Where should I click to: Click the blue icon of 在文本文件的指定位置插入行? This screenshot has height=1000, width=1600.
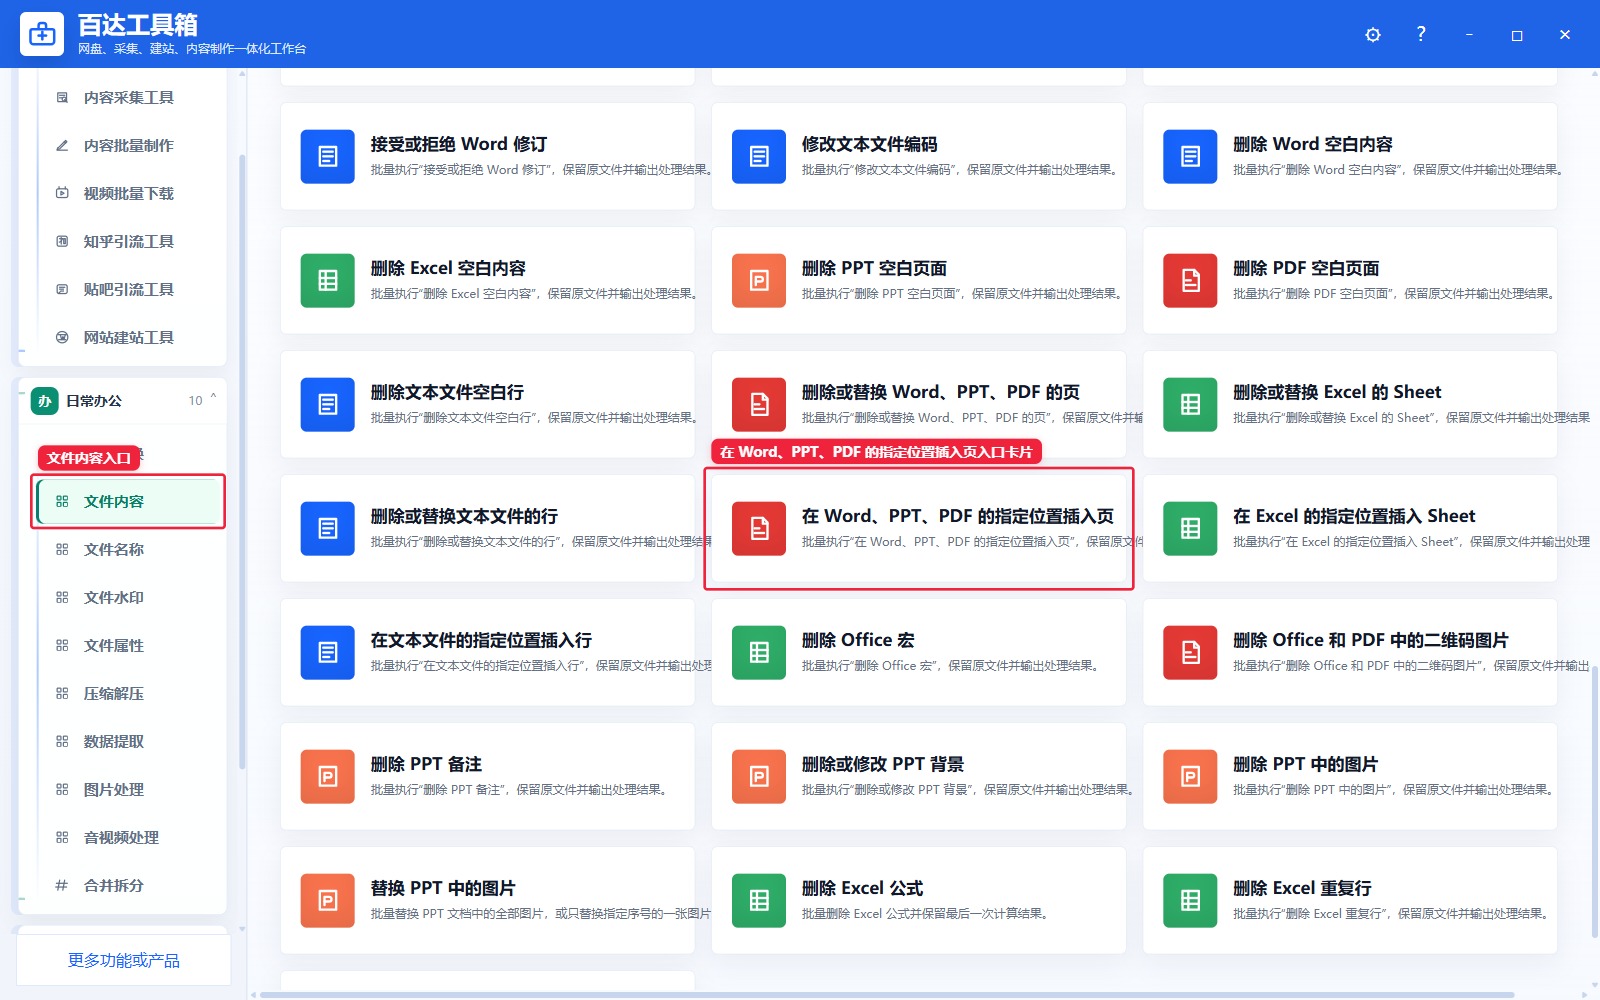tap(328, 652)
